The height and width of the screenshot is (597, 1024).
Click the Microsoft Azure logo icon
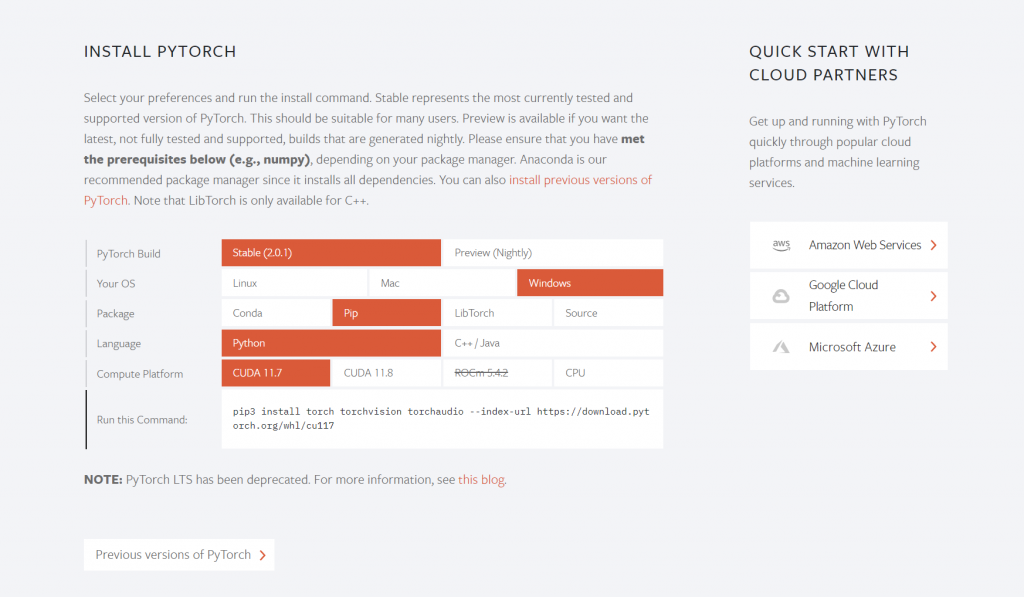(781, 347)
